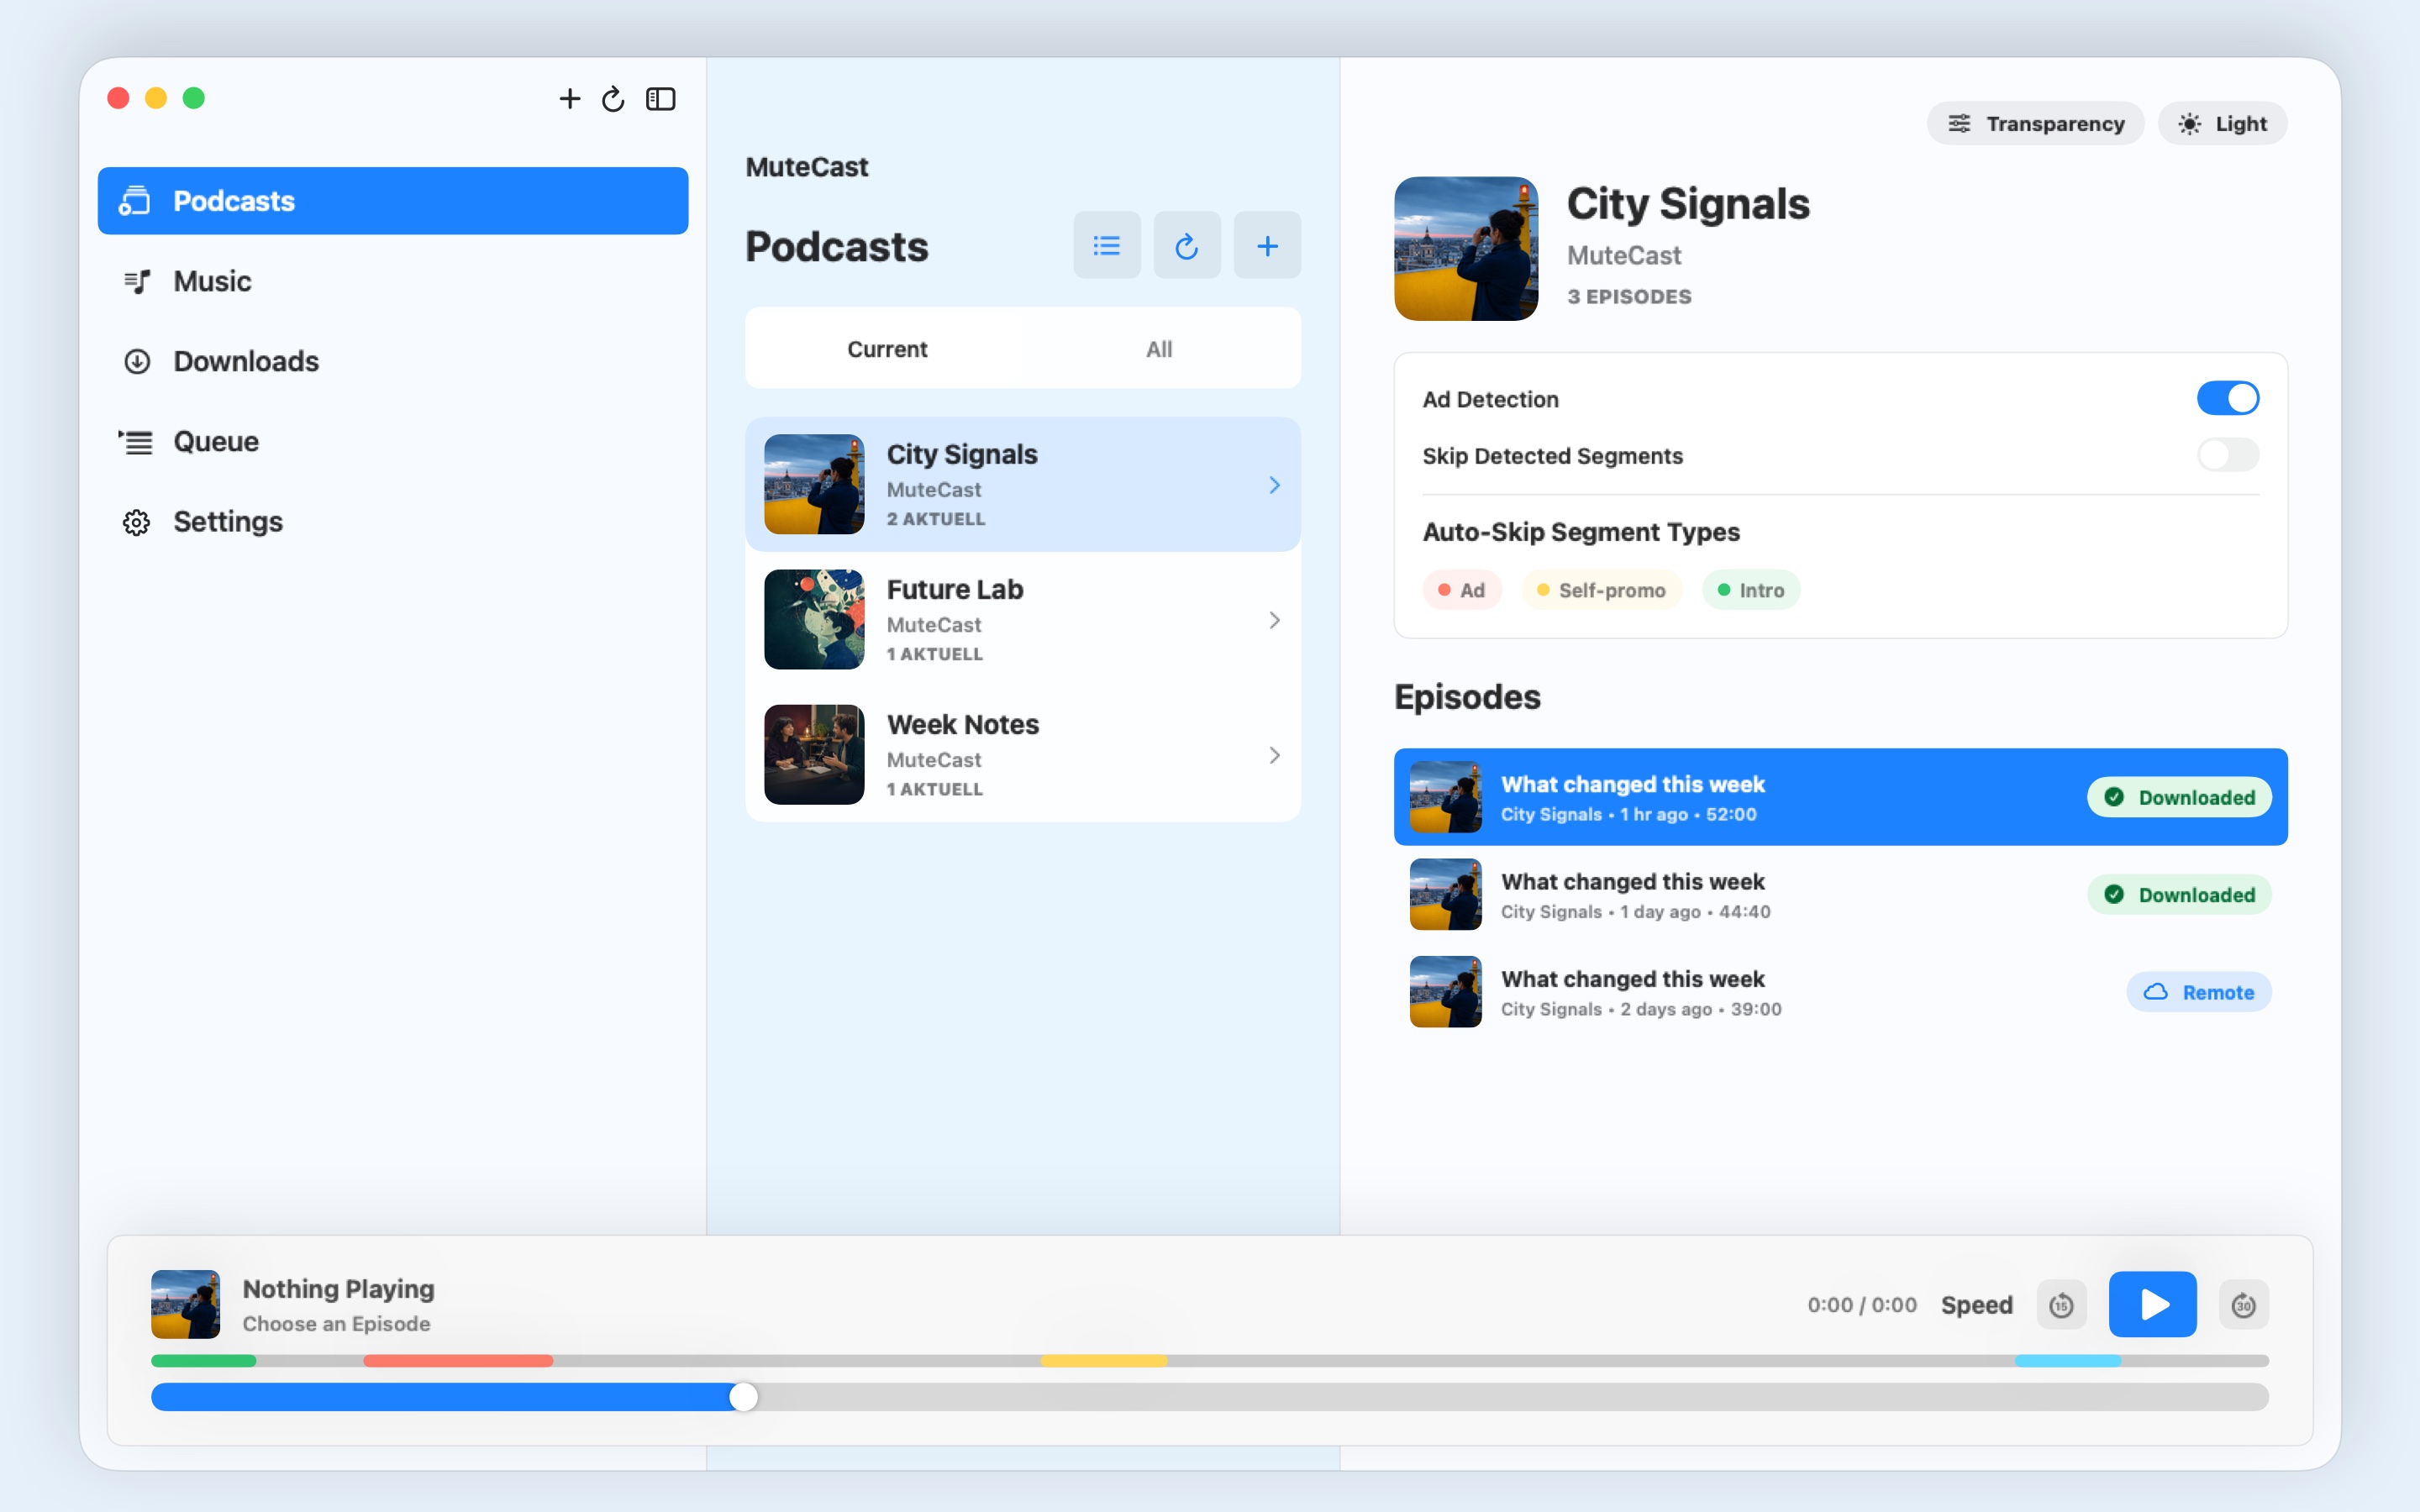Click the Week Notes artwork thumbnail
Screen dimensions: 2420x1512
click(x=814, y=754)
